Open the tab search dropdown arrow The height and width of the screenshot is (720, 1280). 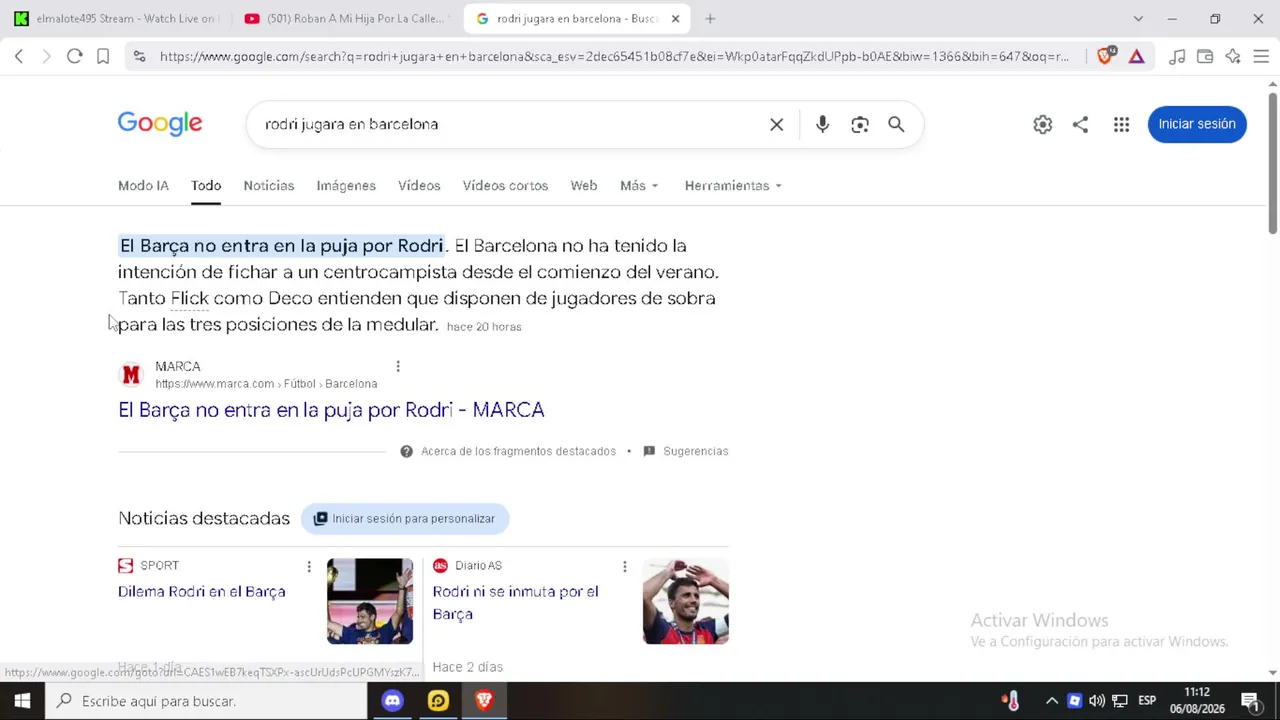click(x=1138, y=18)
